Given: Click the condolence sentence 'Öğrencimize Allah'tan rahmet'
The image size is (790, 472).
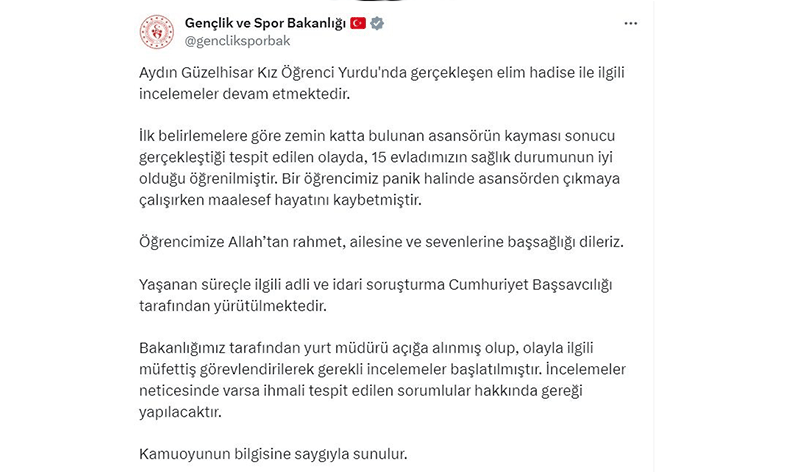Looking at the screenshot, I should pyautogui.click(x=381, y=242).
